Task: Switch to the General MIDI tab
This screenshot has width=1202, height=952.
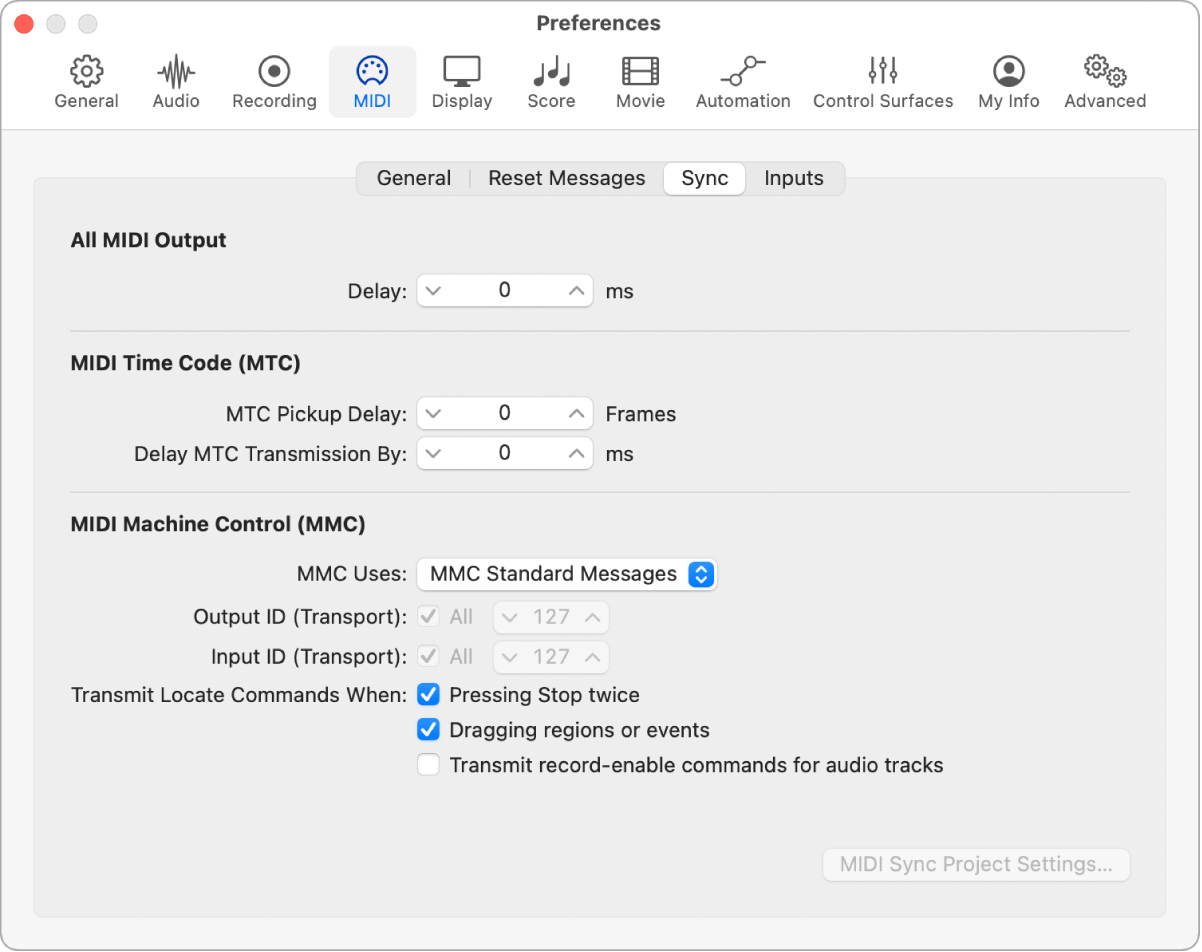Action: 414,178
